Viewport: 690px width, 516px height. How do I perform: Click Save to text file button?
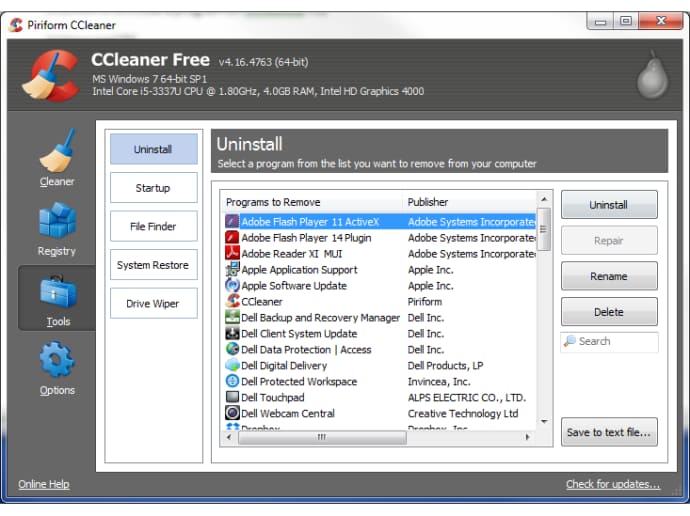tap(608, 432)
